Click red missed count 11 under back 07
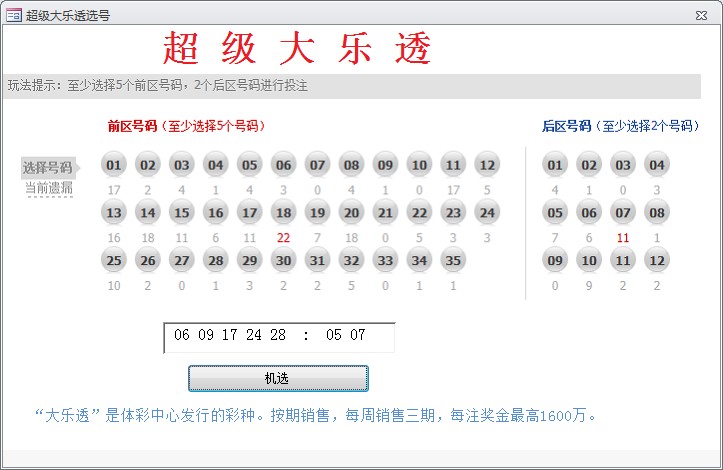Screen dimensions: 723x470 [622, 238]
